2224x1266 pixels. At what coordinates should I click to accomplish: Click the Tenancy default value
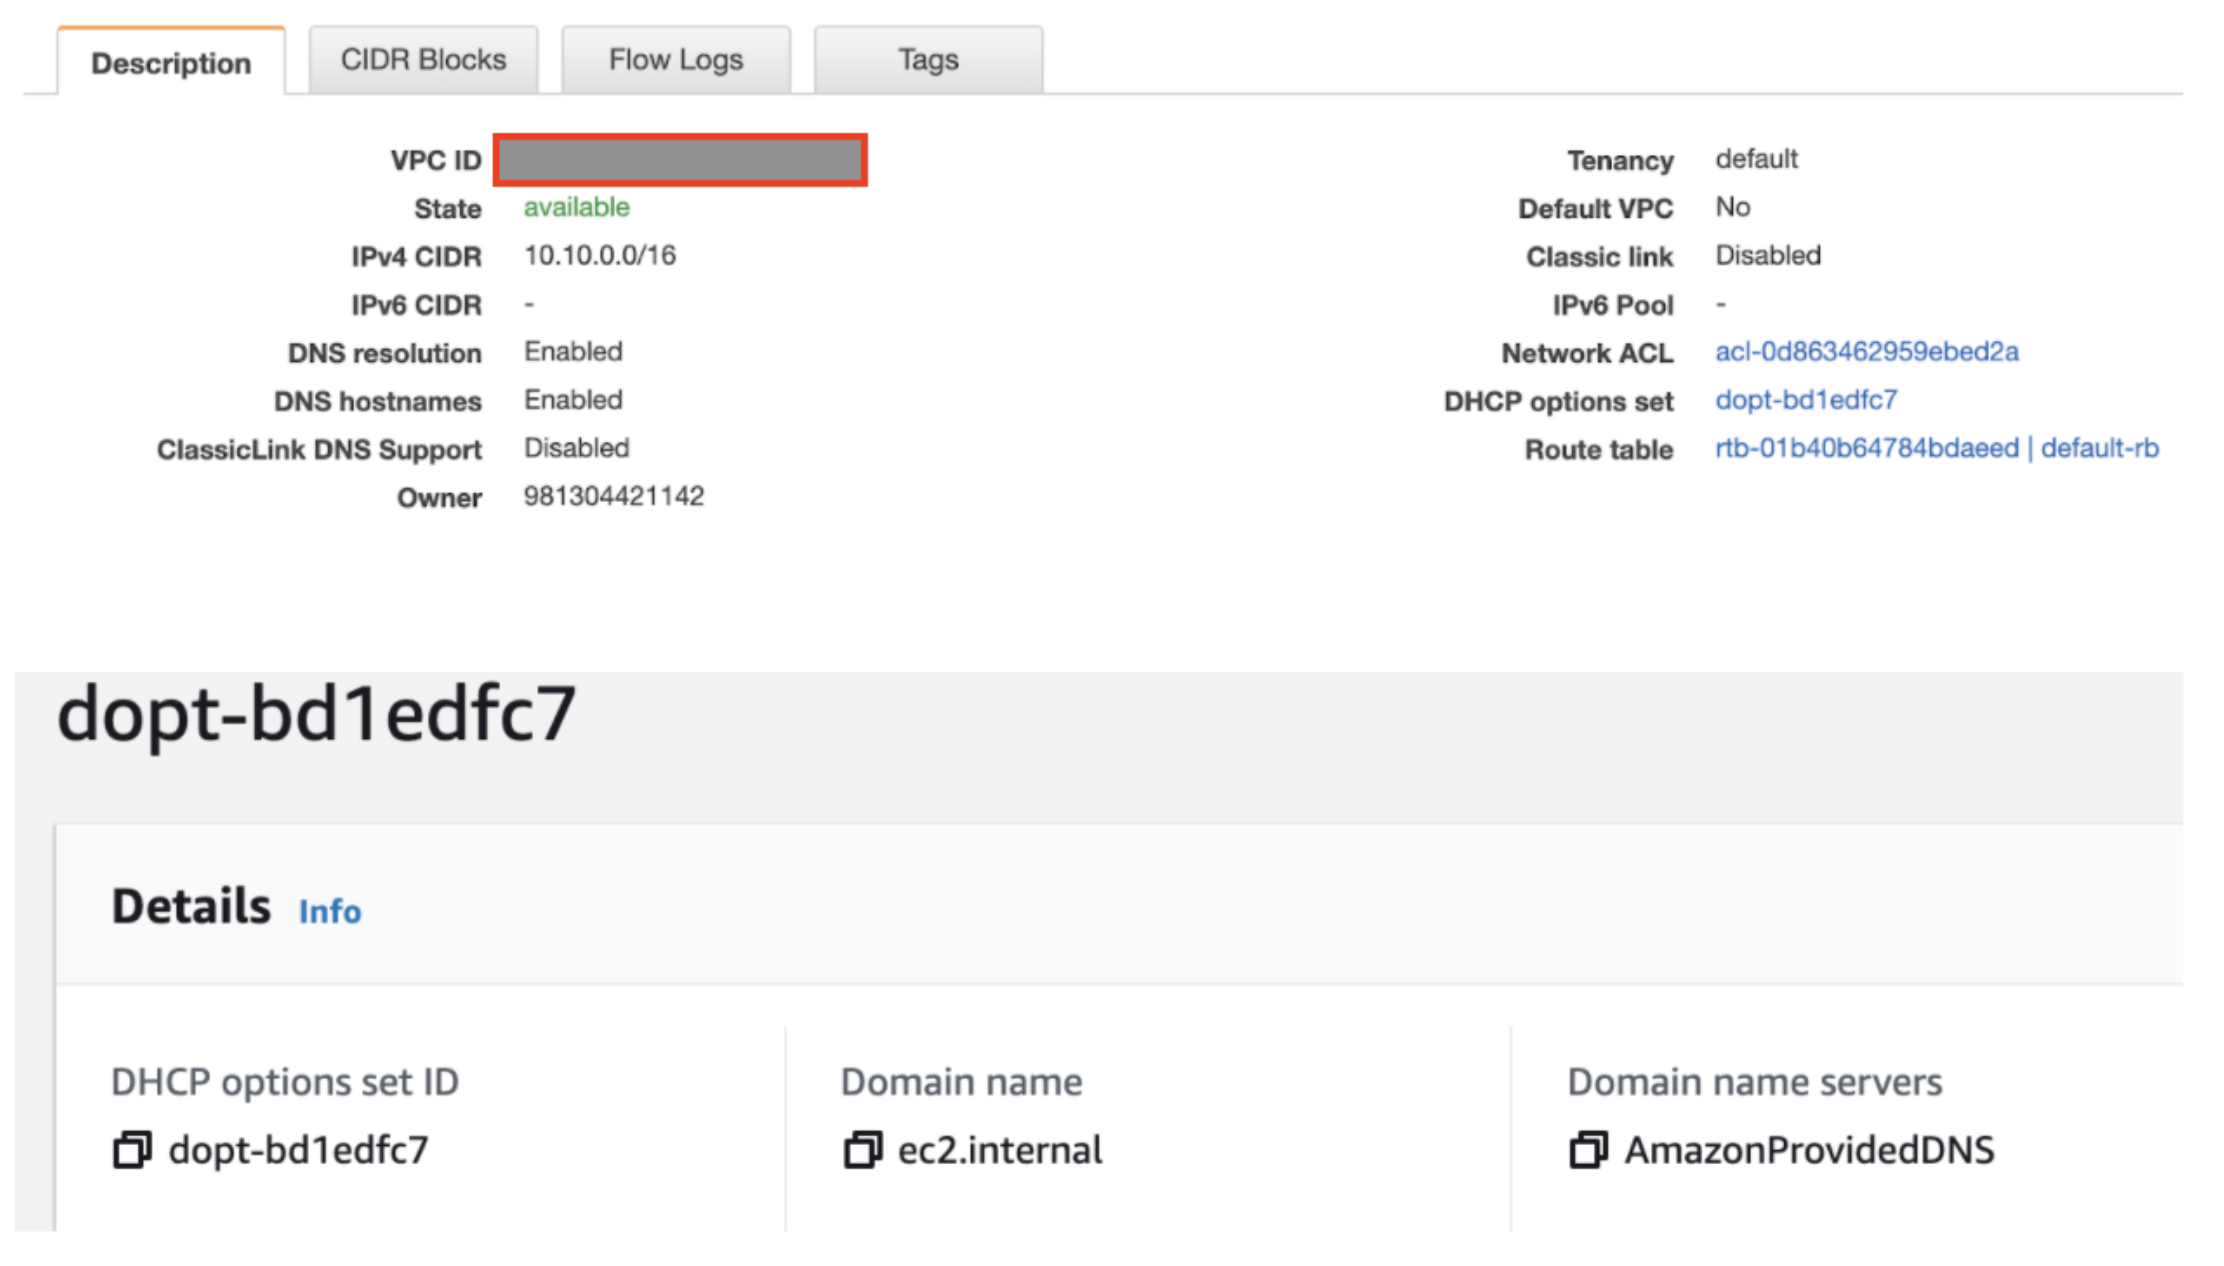pos(1757,158)
